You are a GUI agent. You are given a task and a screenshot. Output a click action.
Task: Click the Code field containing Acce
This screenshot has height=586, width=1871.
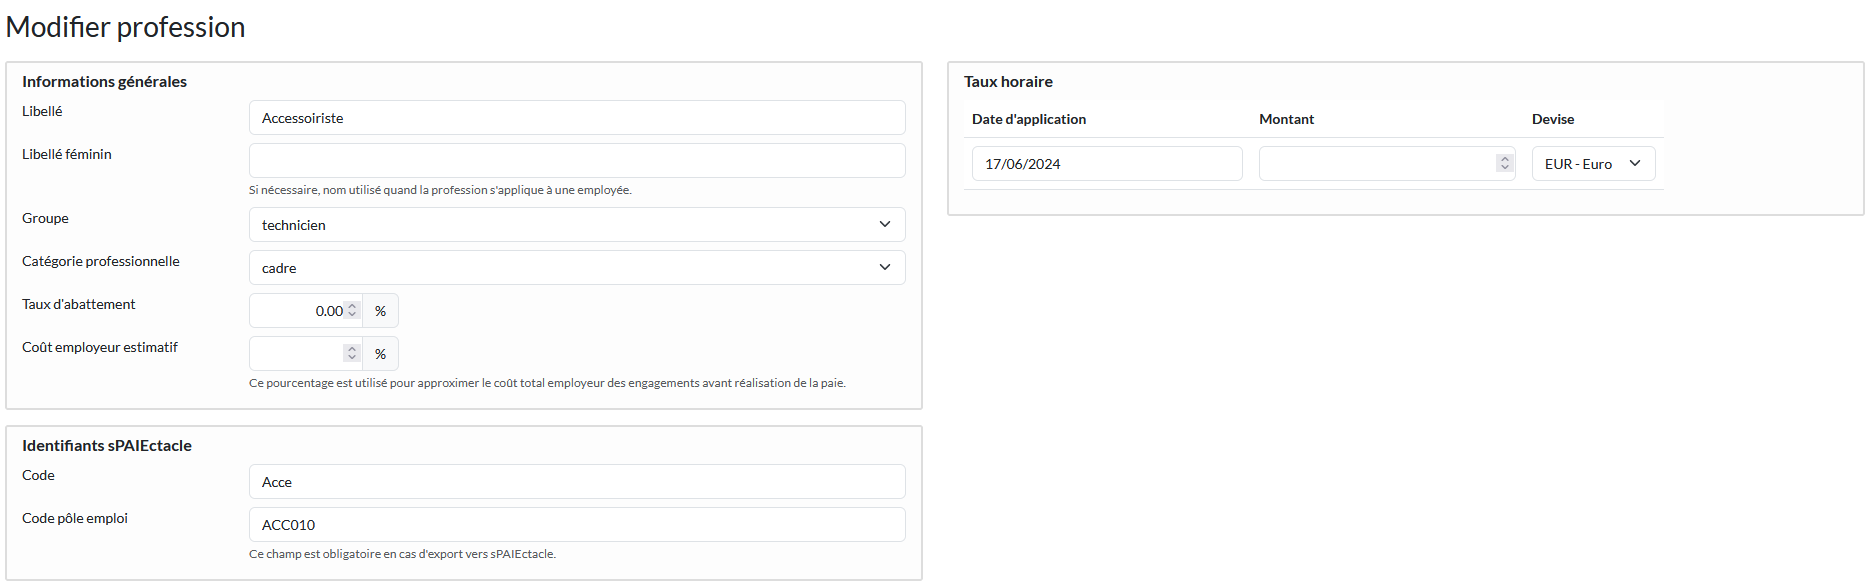click(576, 482)
